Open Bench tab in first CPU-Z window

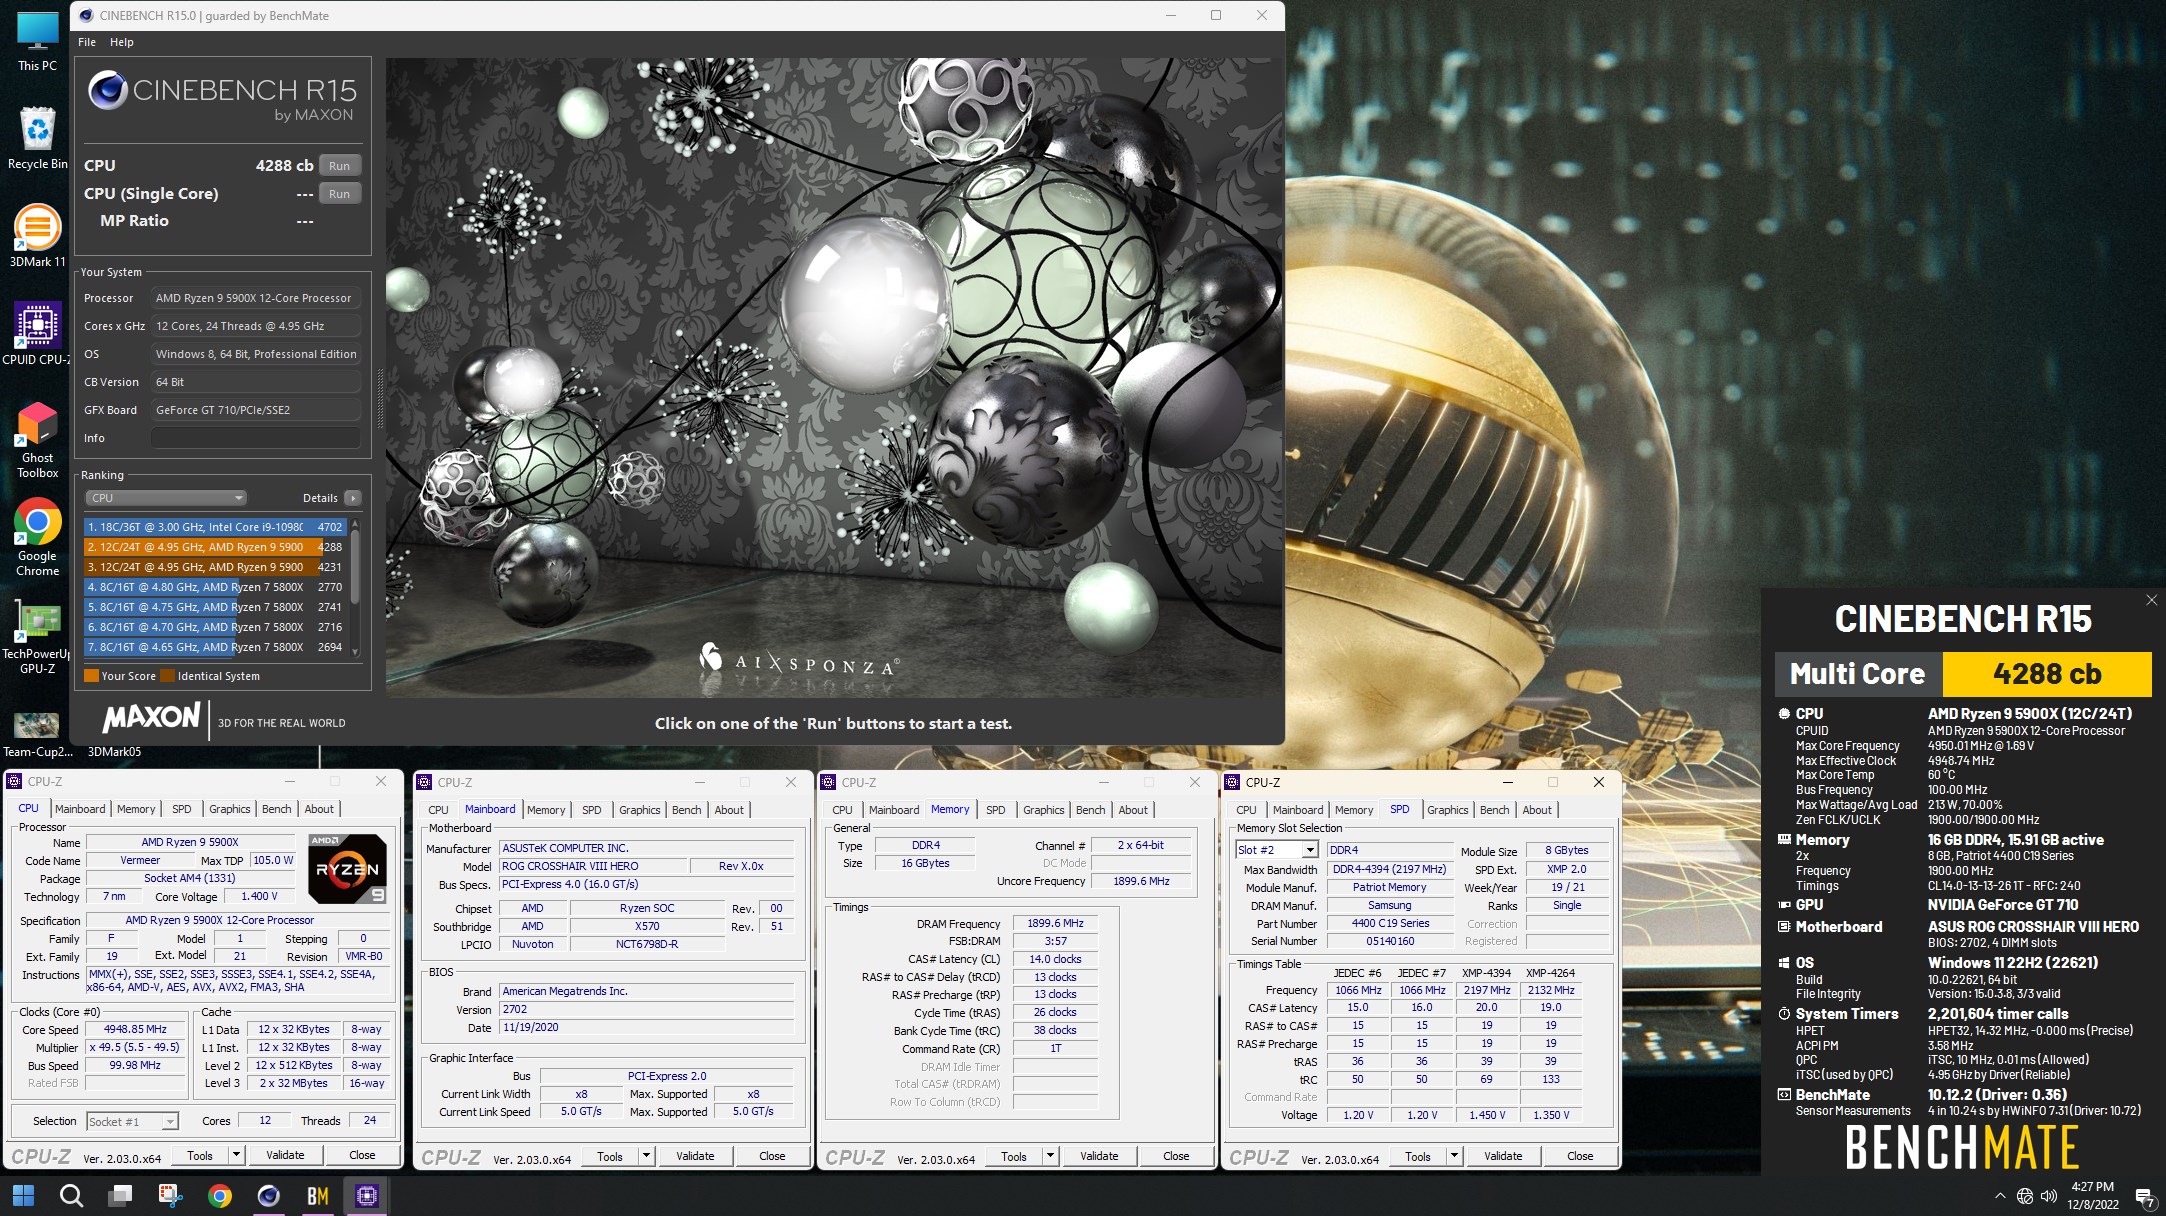coord(277,809)
